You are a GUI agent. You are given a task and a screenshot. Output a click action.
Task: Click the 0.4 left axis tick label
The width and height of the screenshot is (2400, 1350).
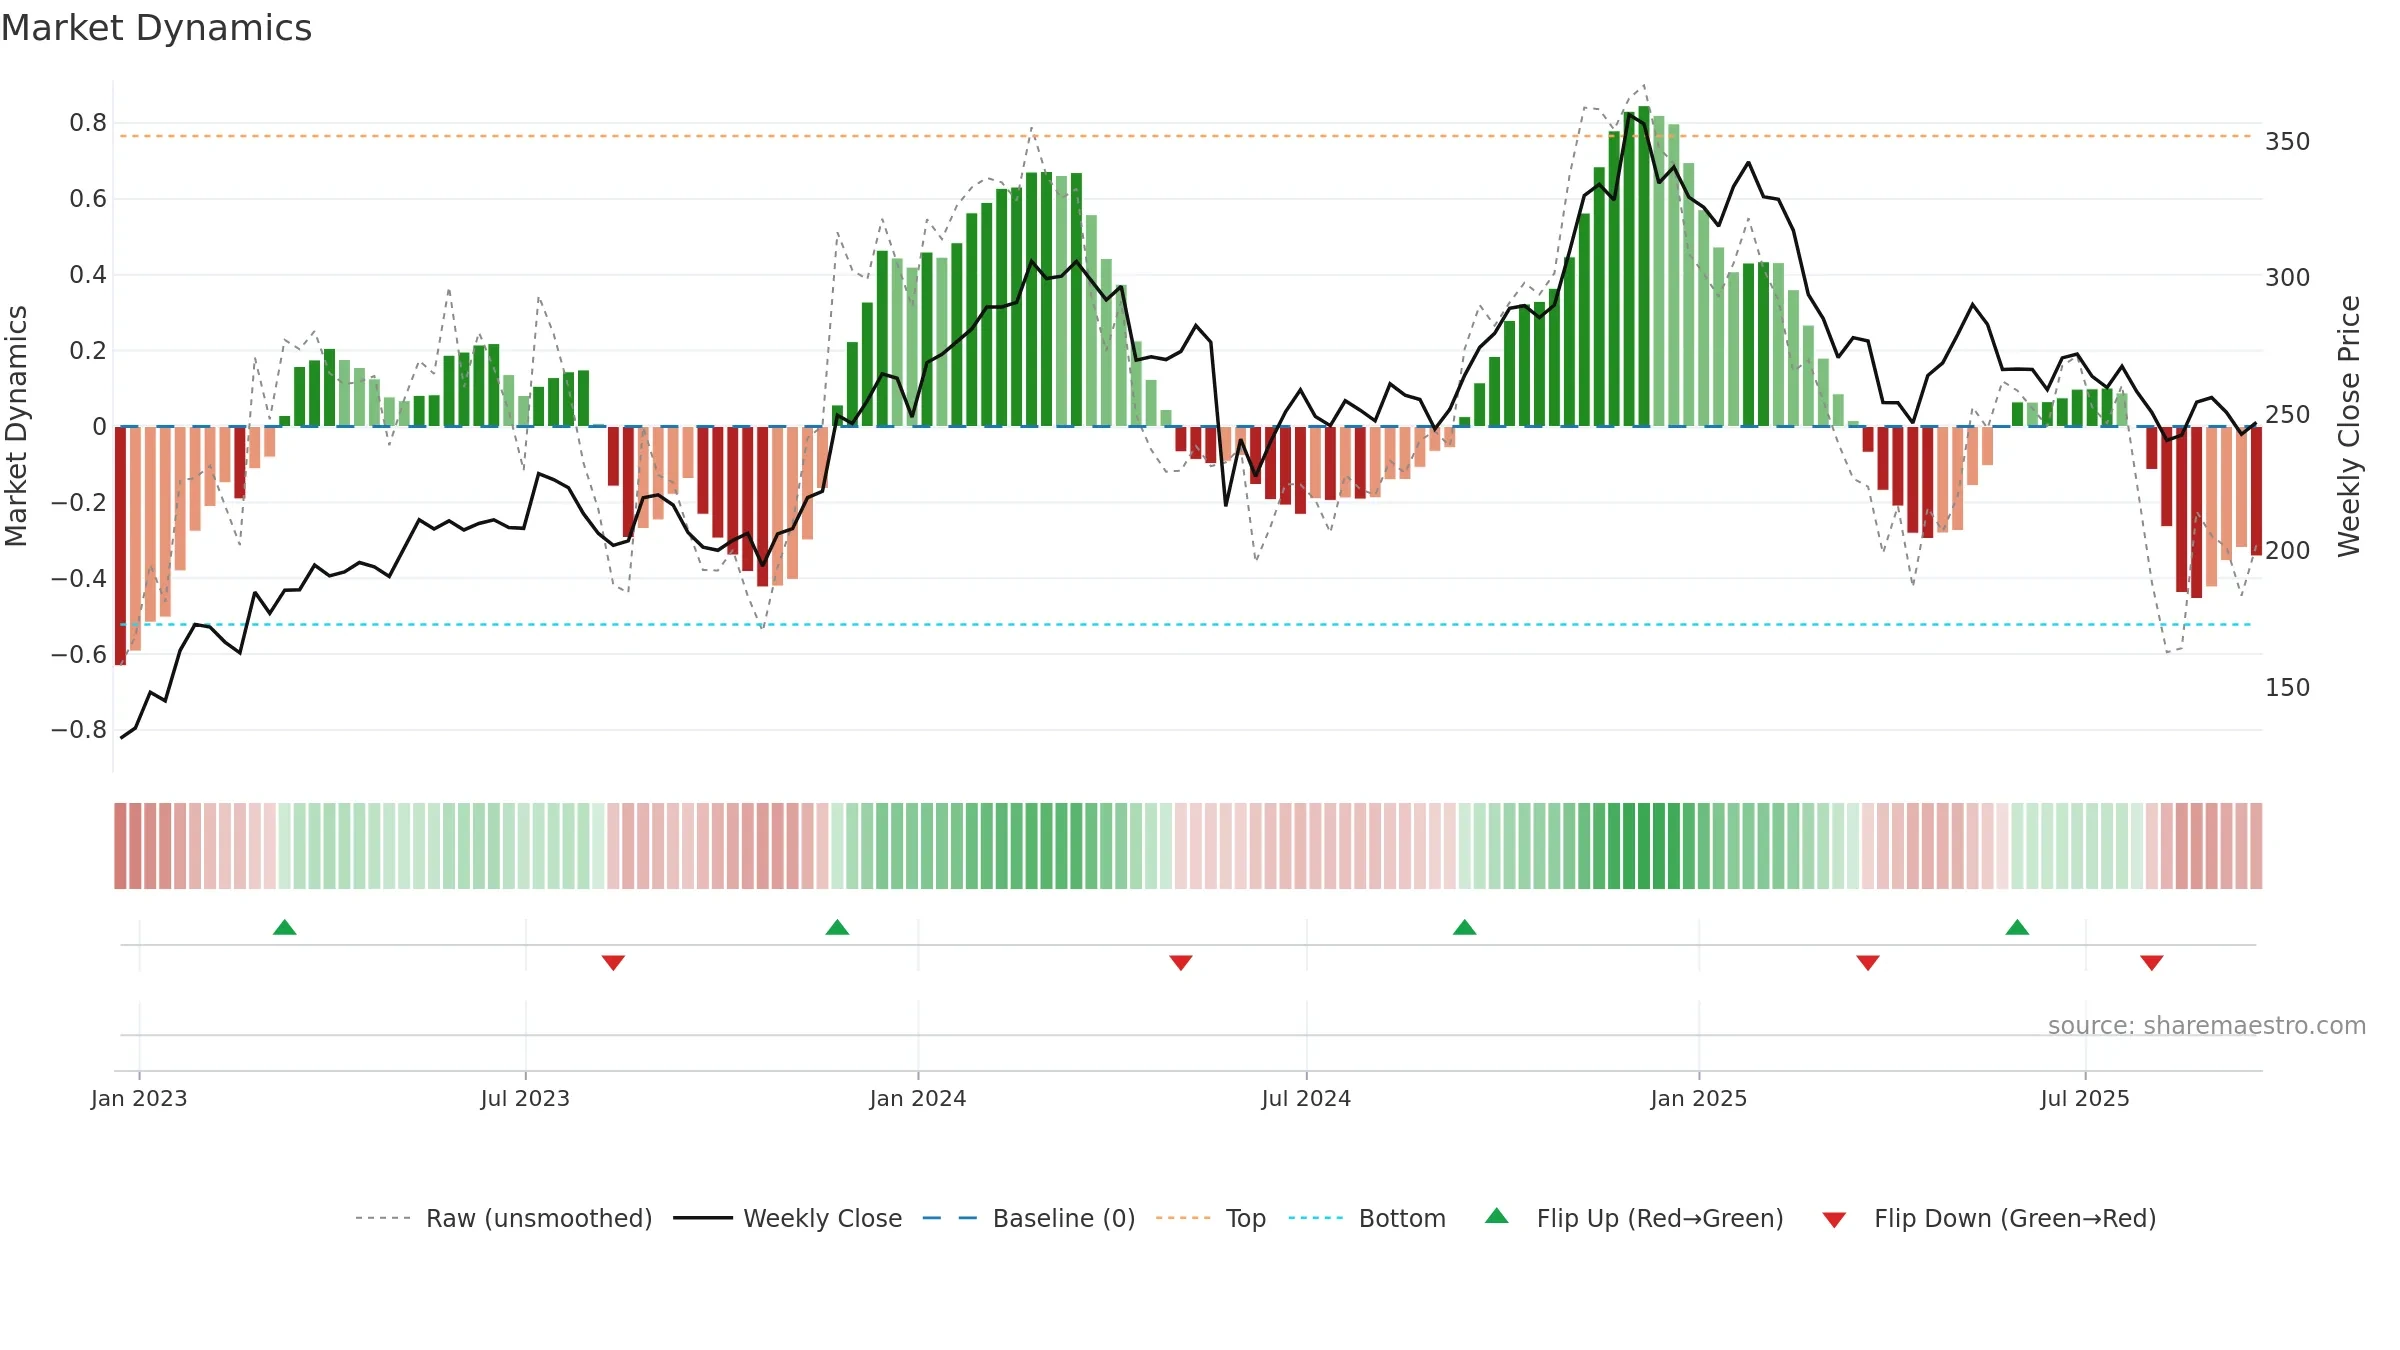pyautogui.click(x=88, y=275)
